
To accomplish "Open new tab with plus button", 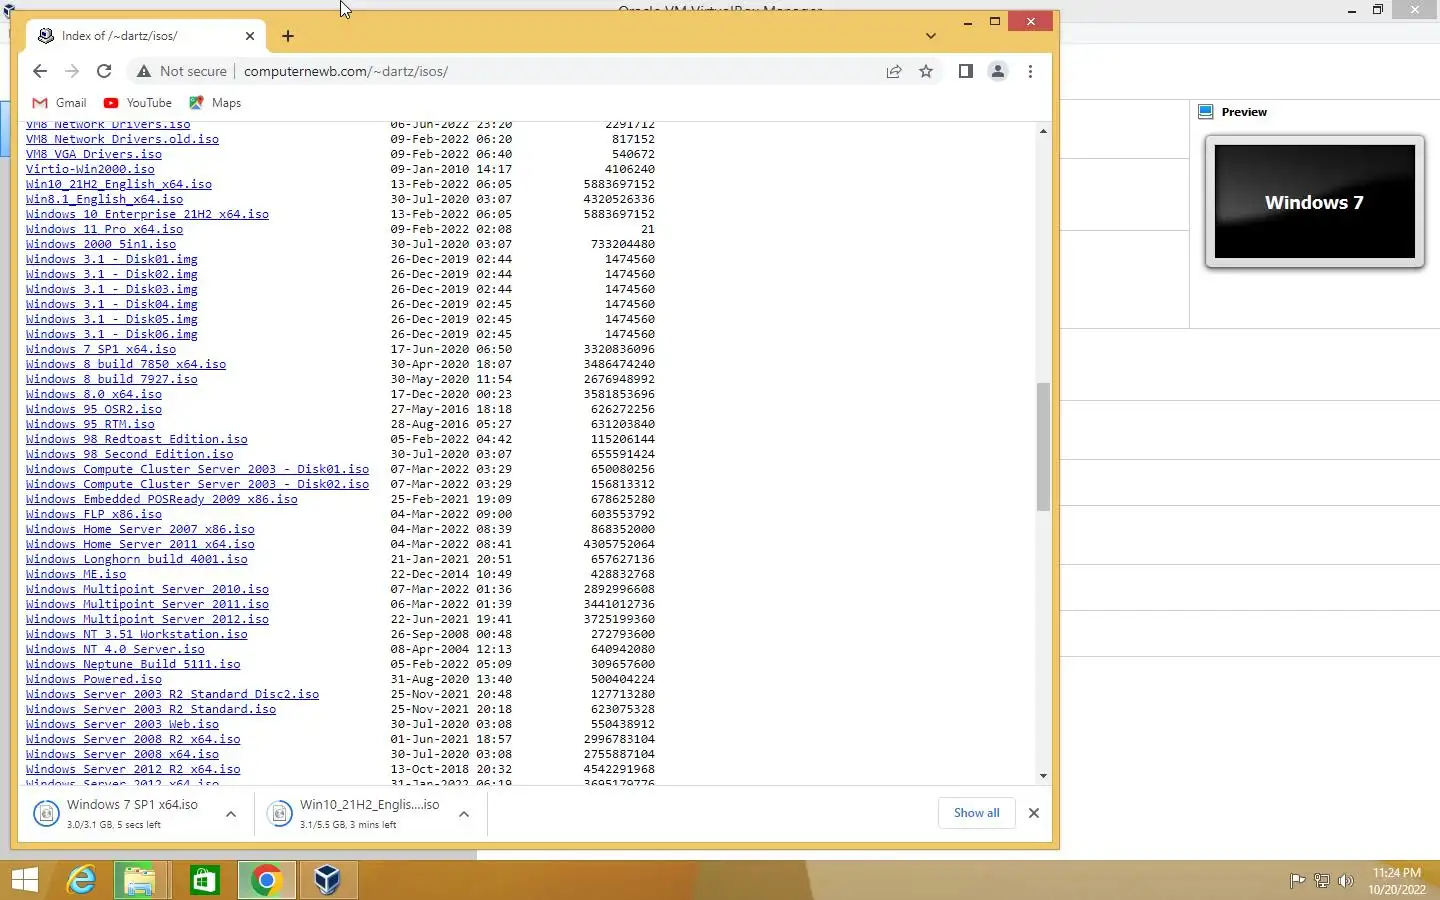I will pyautogui.click(x=288, y=36).
